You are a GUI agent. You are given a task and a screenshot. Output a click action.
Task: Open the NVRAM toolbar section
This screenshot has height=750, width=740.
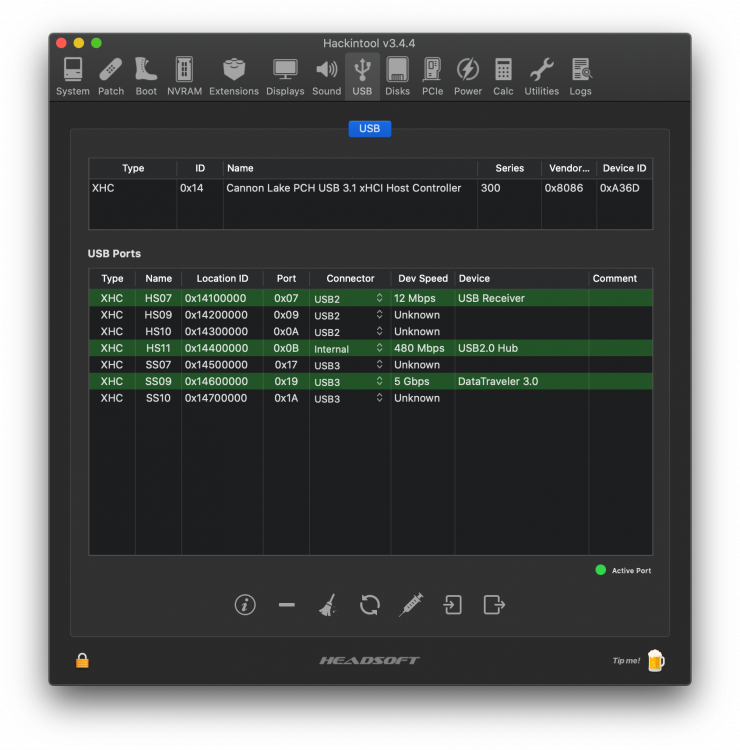click(184, 77)
